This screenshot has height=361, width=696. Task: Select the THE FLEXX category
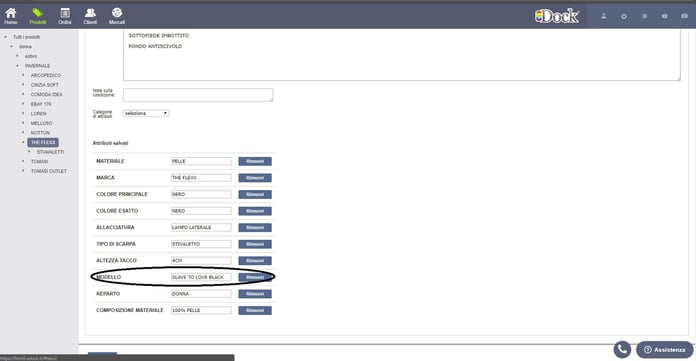[43, 143]
